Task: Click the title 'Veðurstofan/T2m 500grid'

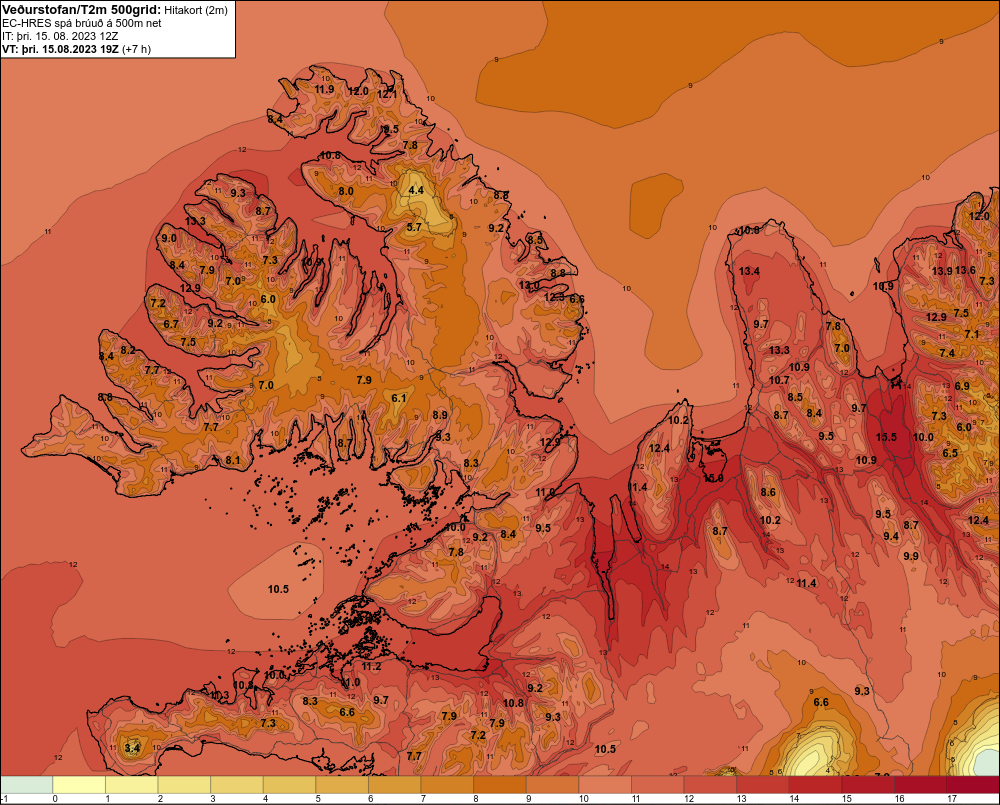Action: pyautogui.click(x=81, y=10)
